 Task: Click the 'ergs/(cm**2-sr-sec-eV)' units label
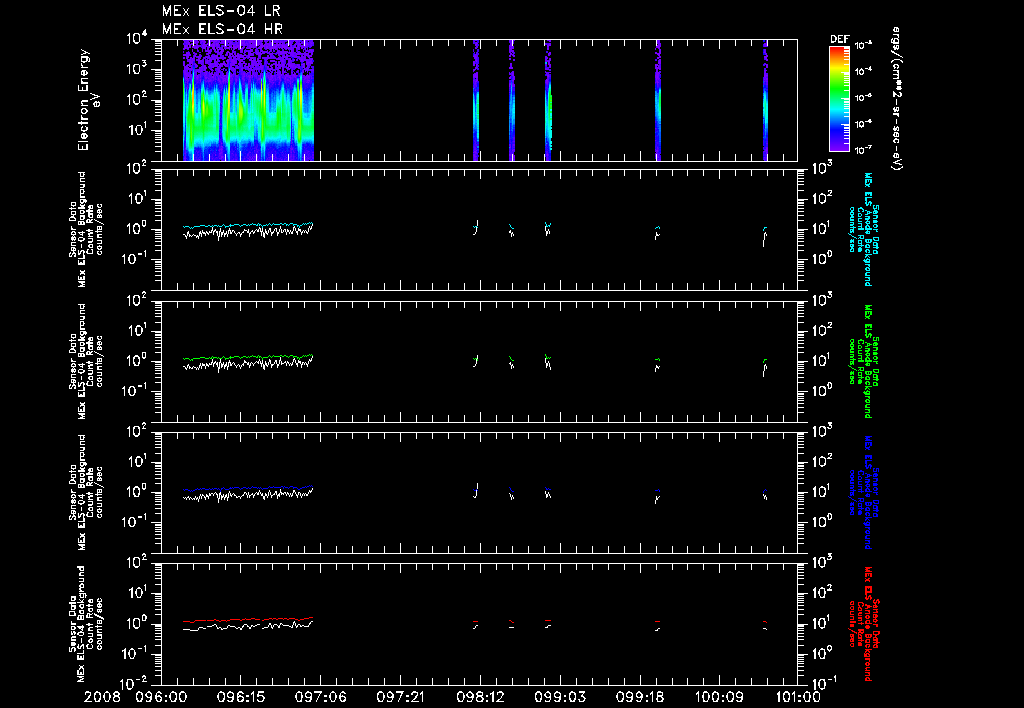897,99
